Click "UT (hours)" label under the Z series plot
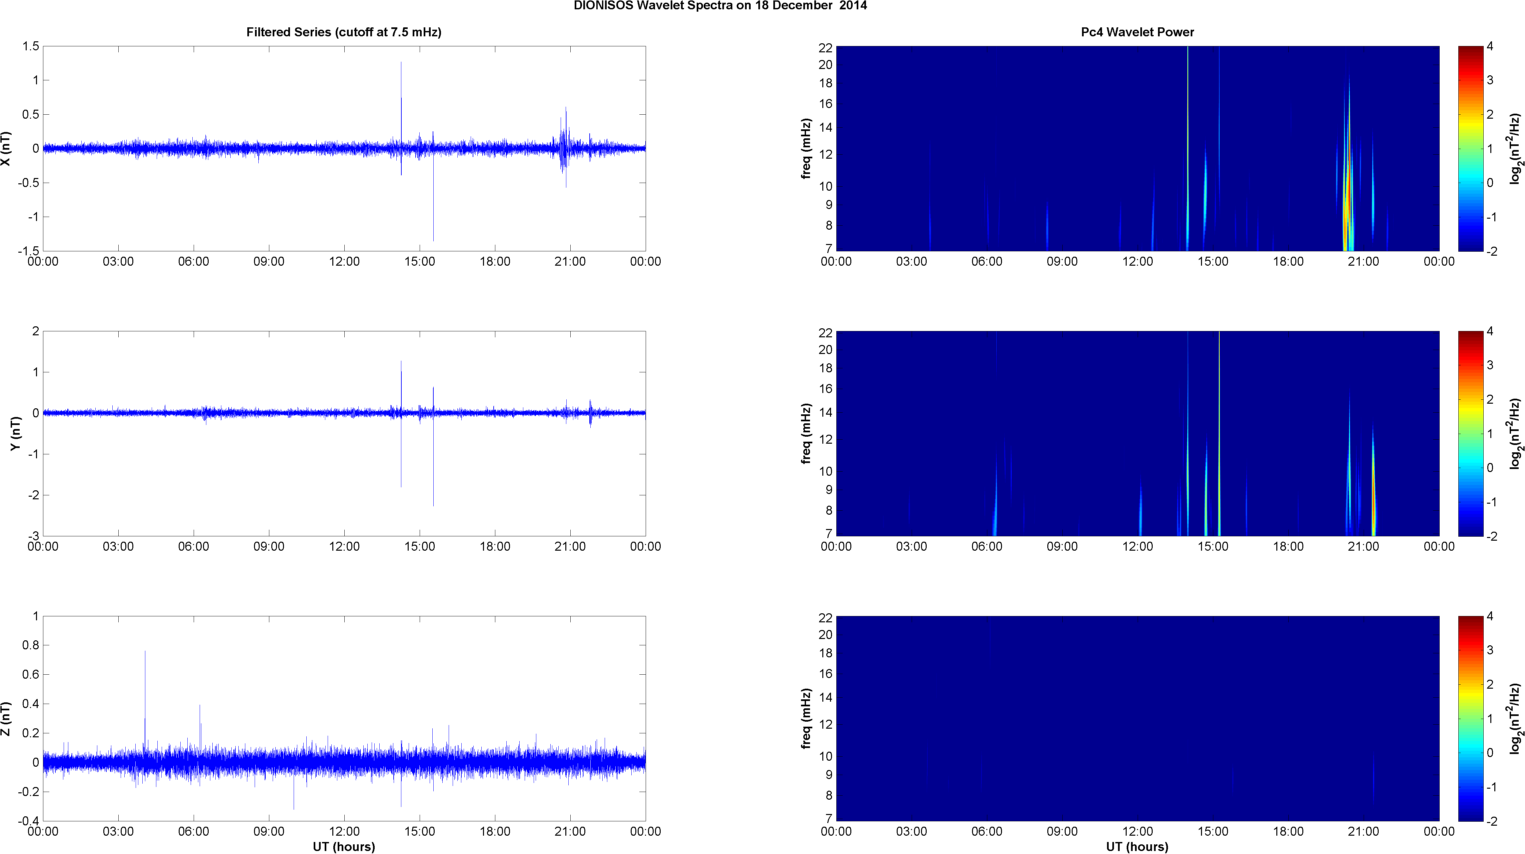The image size is (1525, 854). pos(344,846)
